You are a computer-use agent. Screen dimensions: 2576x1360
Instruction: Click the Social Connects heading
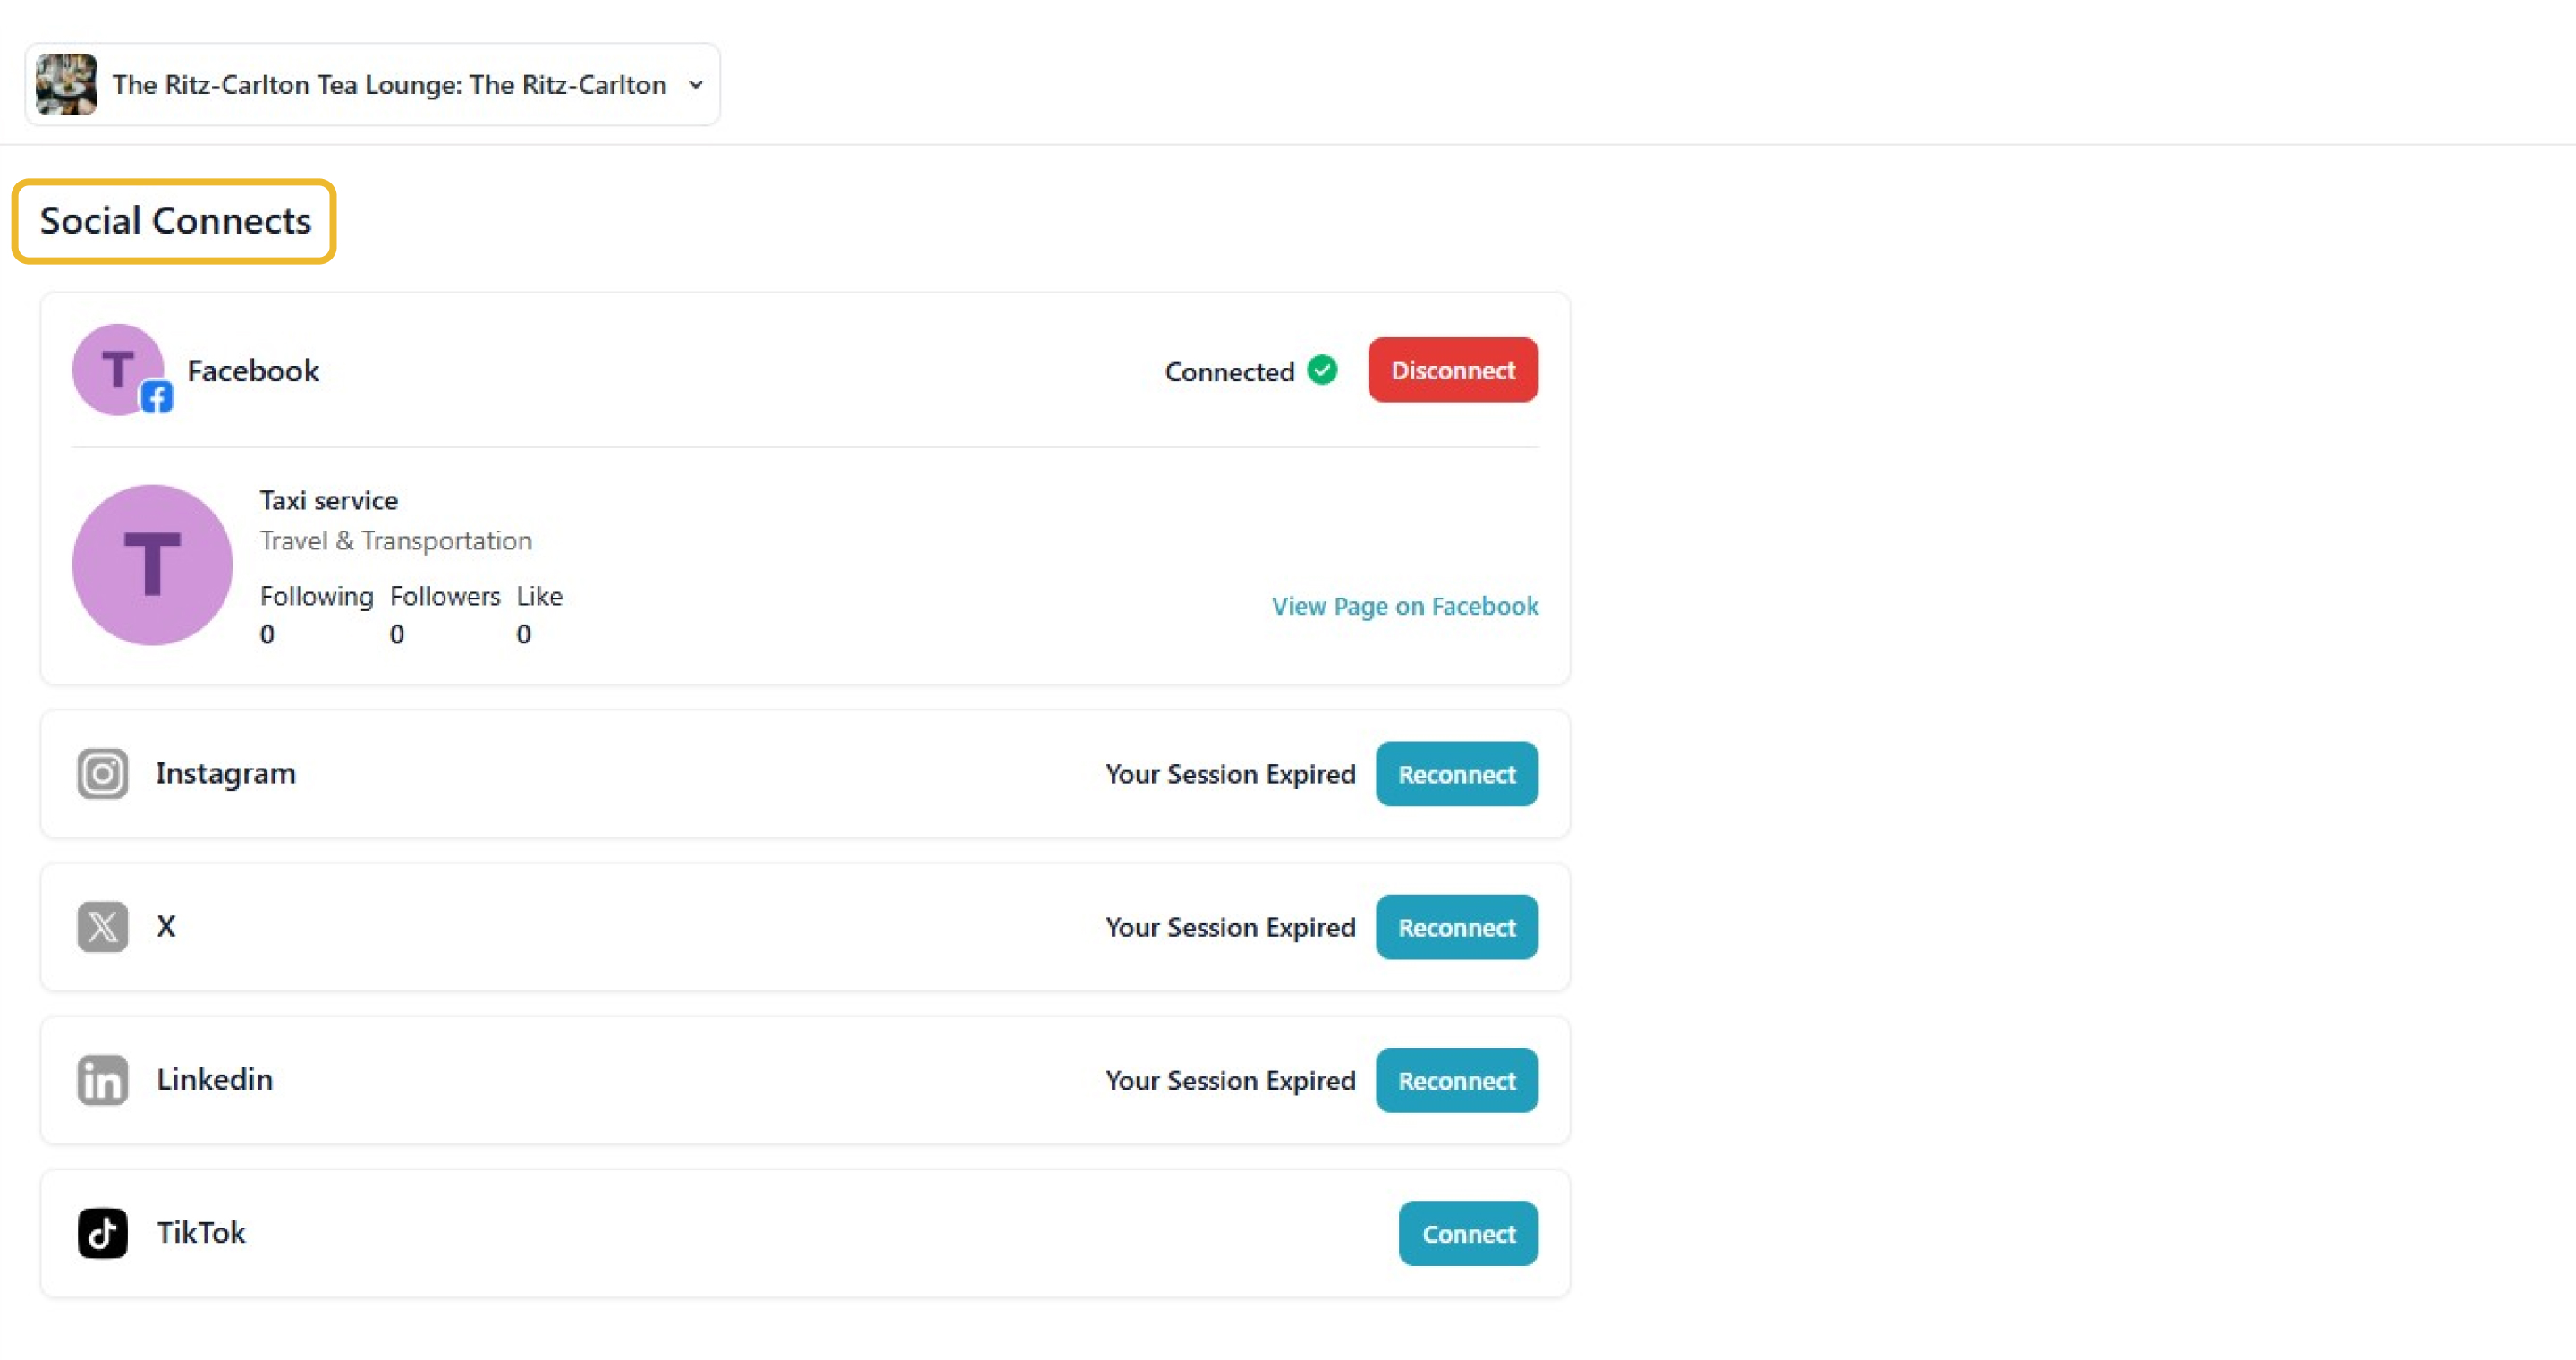coord(175,221)
